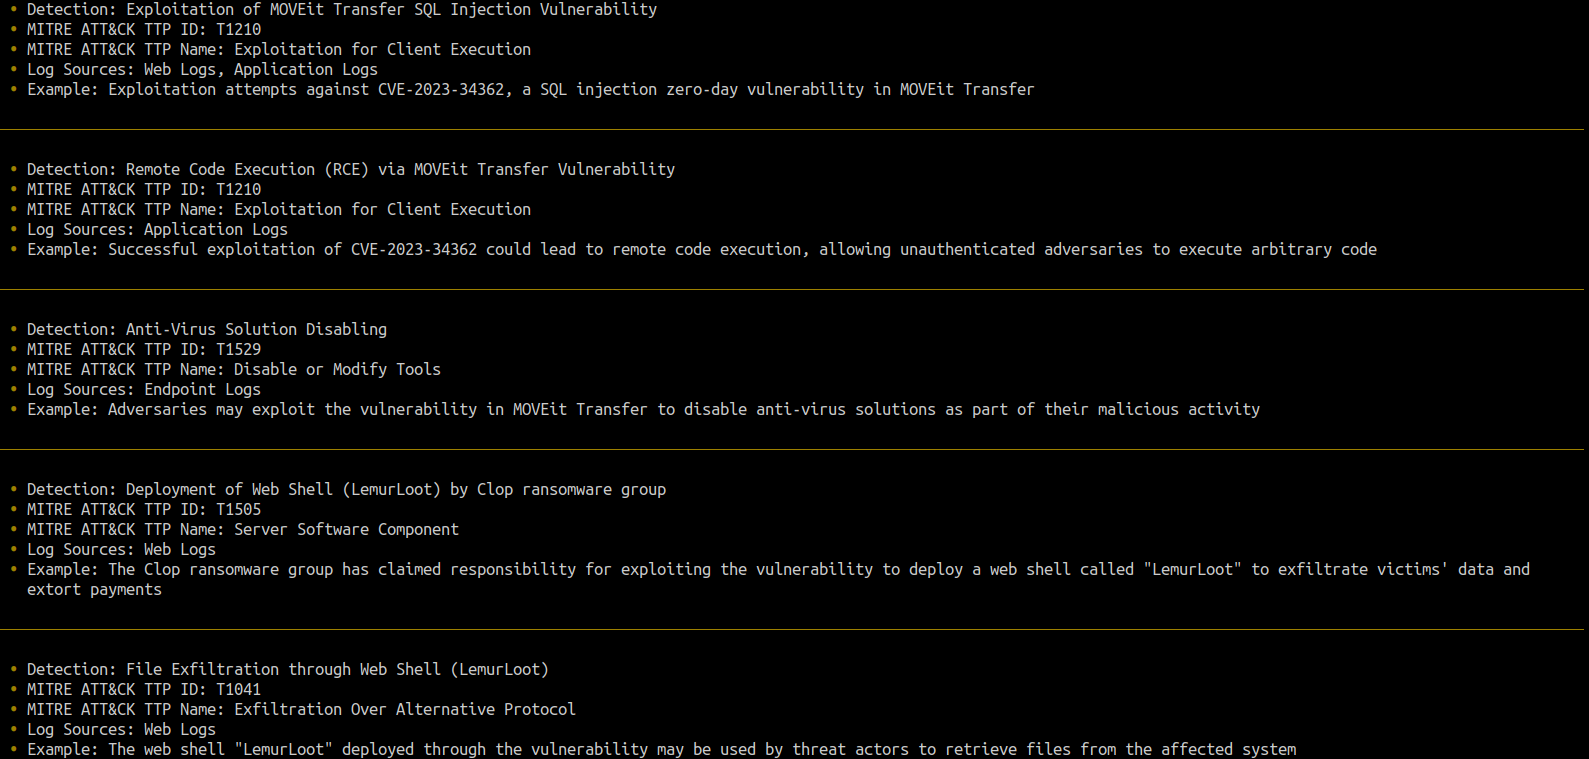Image resolution: width=1589 pixels, height=759 pixels.
Task: Click the Log Sources: Web Logs, Application Logs line
Action: tap(202, 70)
